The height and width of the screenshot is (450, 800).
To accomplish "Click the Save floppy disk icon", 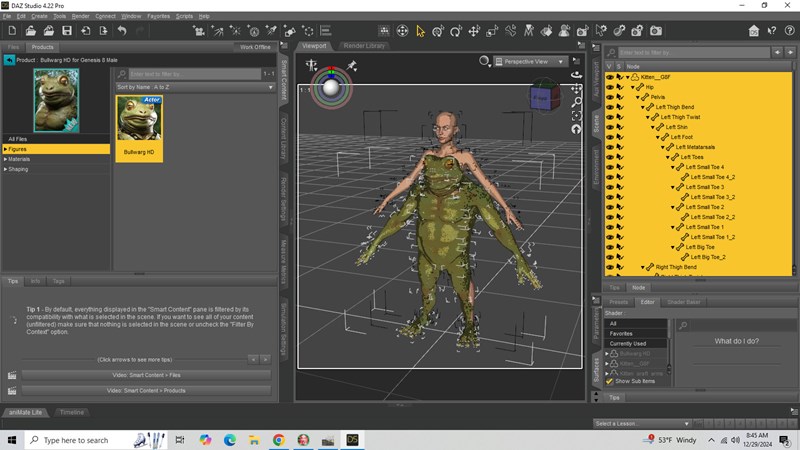I will (x=67, y=31).
